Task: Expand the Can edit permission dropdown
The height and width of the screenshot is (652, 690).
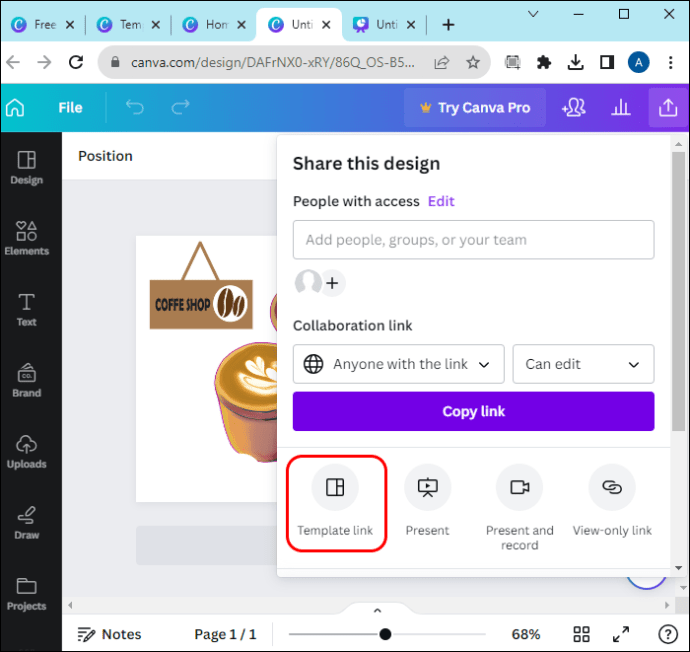Action: pyautogui.click(x=583, y=364)
